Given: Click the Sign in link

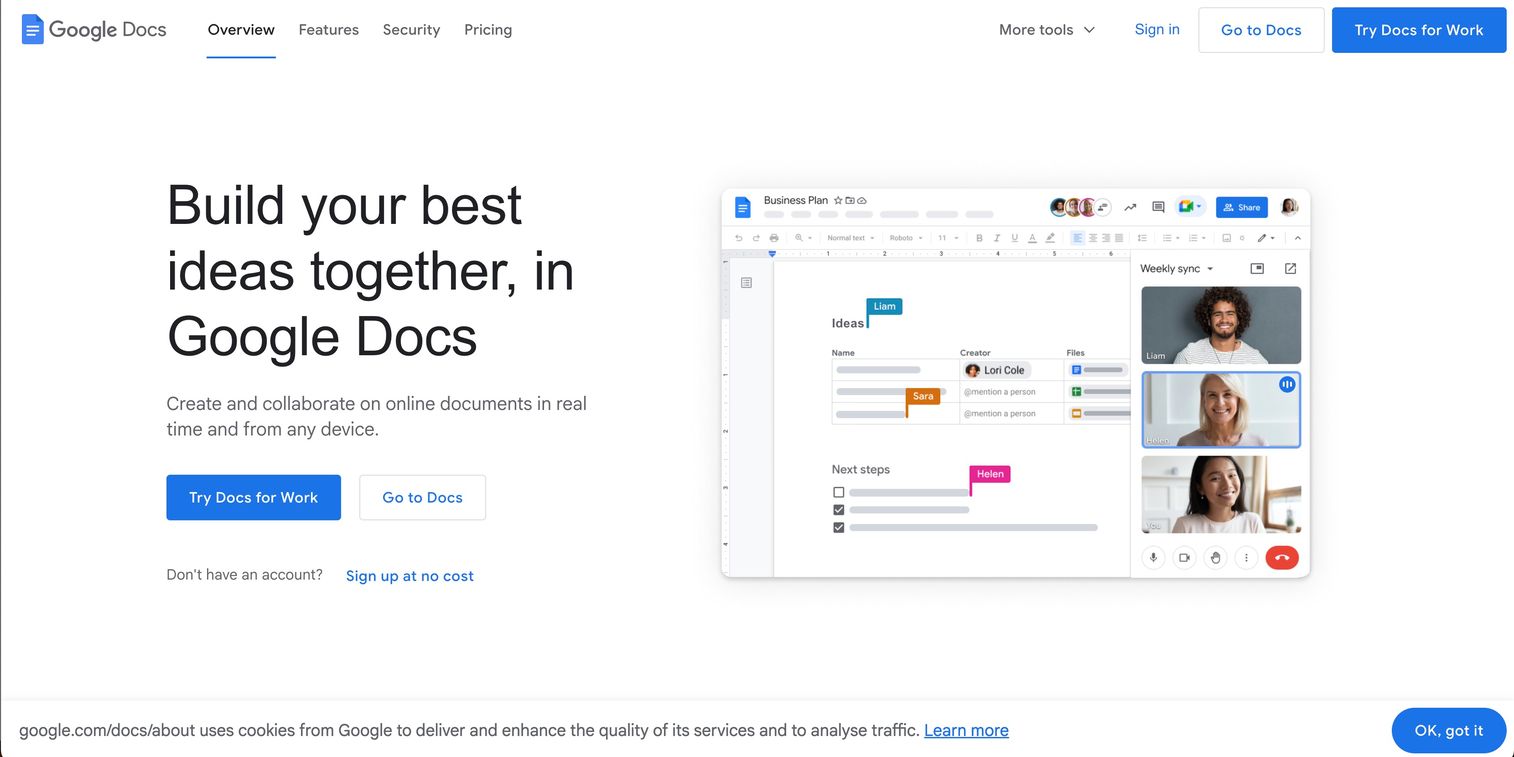Looking at the screenshot, I should click(x=1157, y=29).
